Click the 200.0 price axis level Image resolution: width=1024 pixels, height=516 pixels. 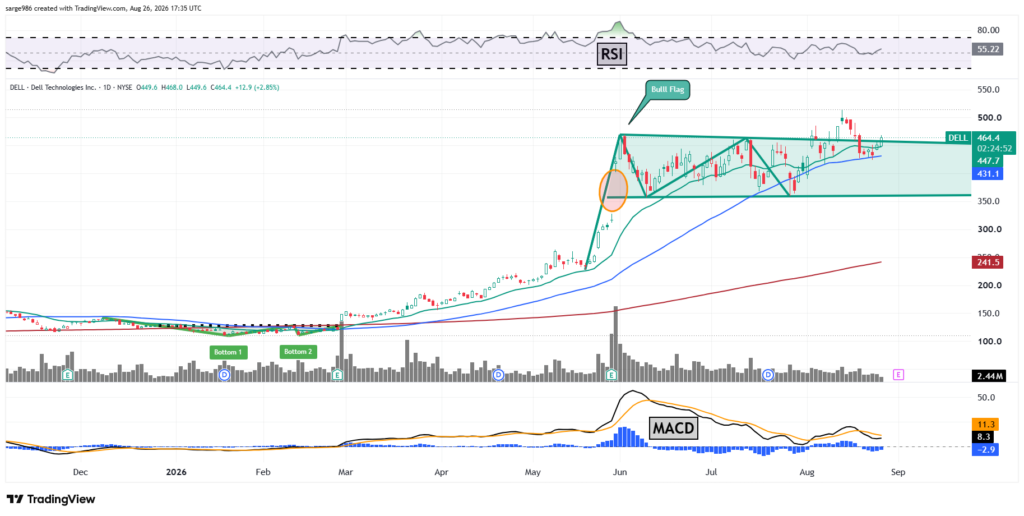point(988,285)
